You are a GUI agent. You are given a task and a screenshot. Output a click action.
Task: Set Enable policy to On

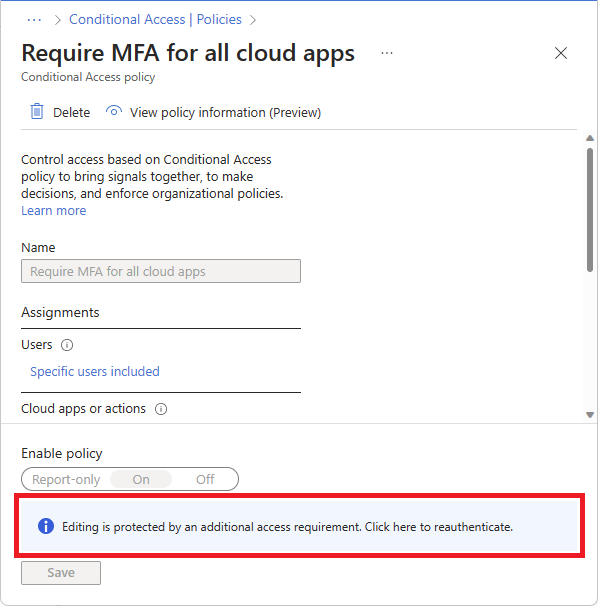(x=141, y=479)
